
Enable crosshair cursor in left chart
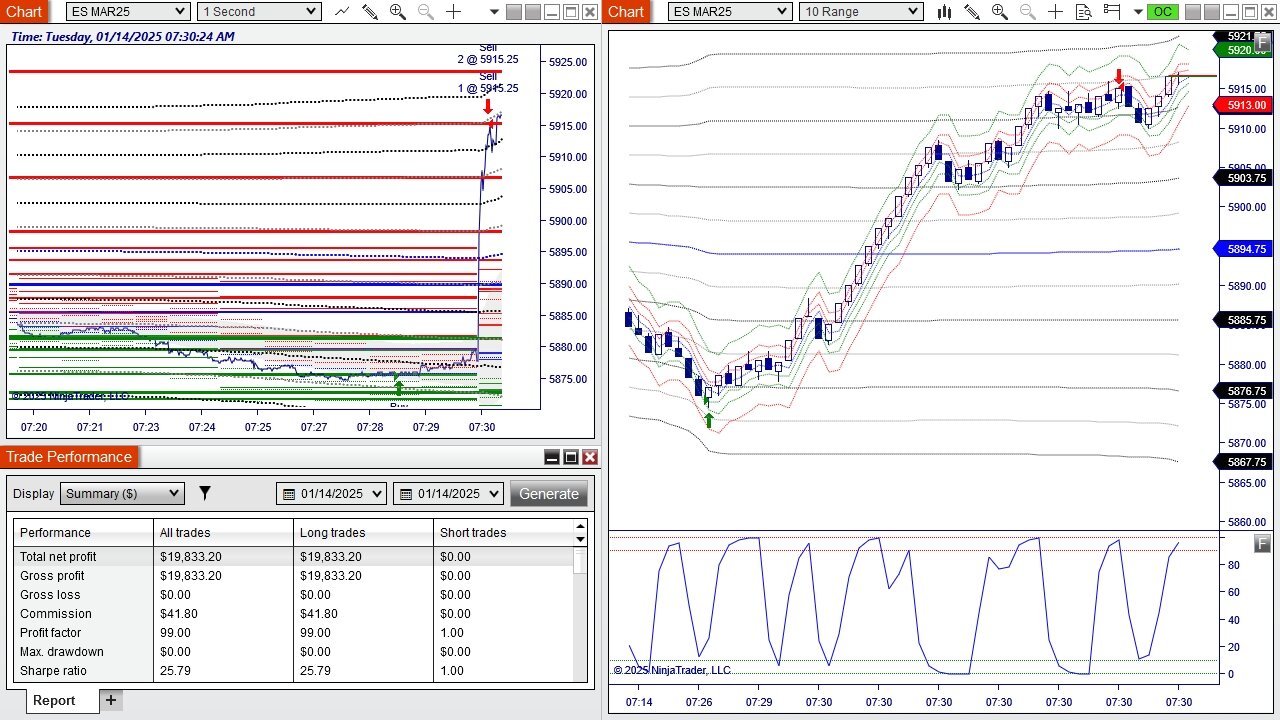454,12
